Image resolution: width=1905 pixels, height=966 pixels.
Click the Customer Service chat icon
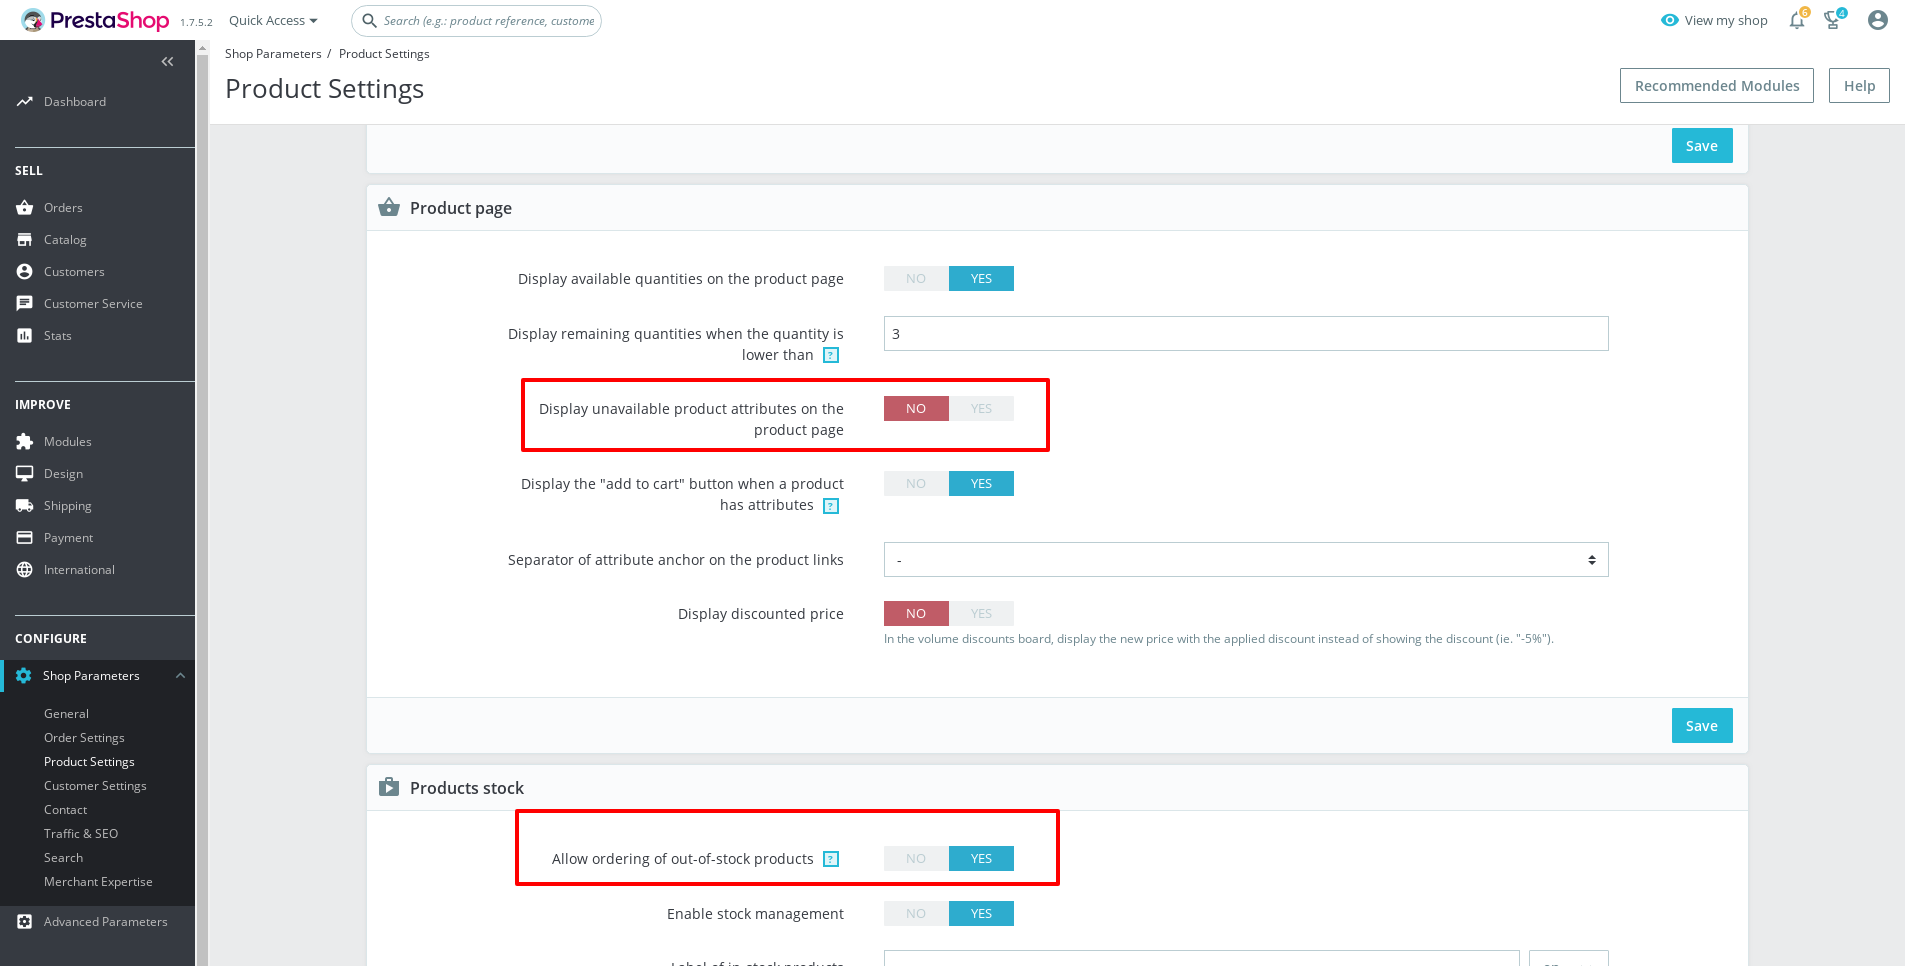click(x=25, y=304)
